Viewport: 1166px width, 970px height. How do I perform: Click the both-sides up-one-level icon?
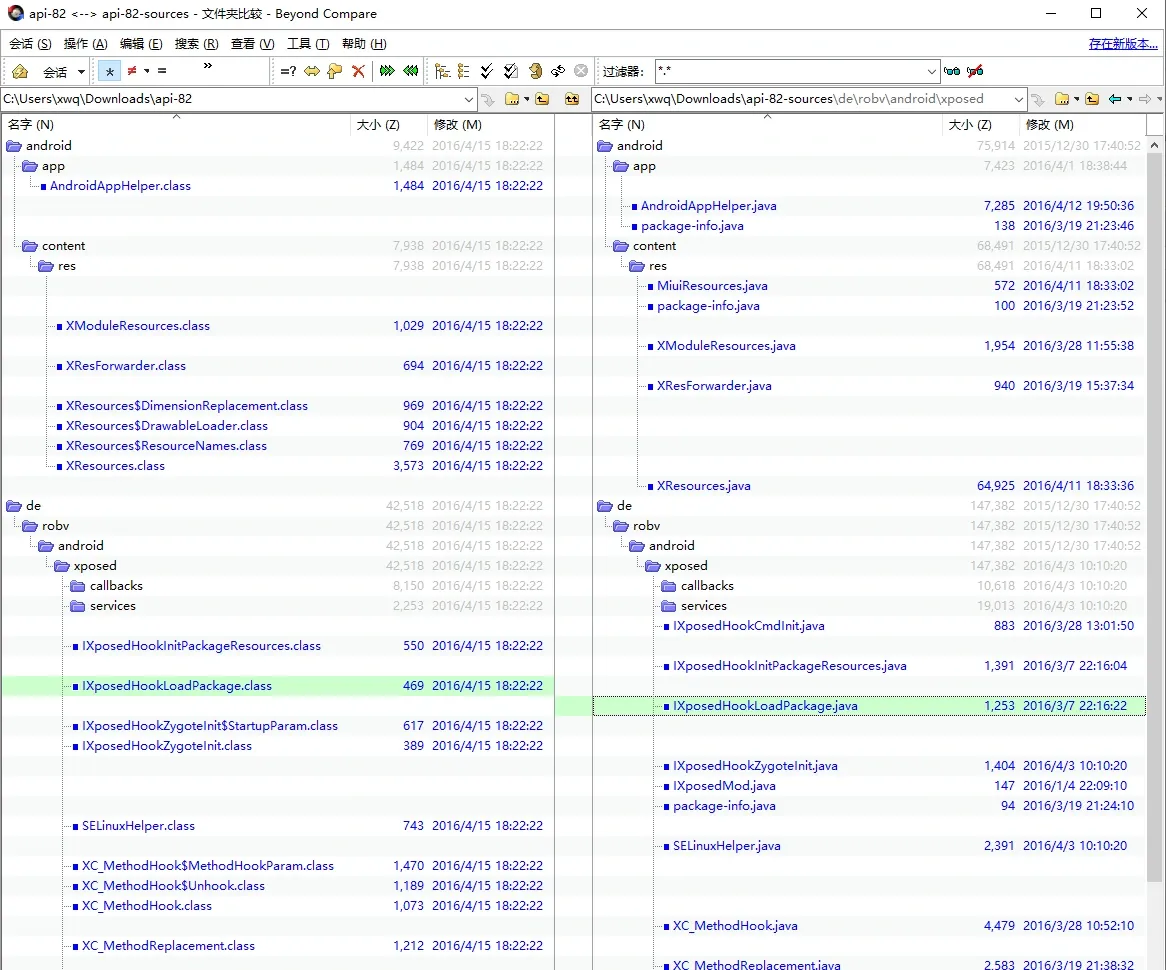pos(572,99)
